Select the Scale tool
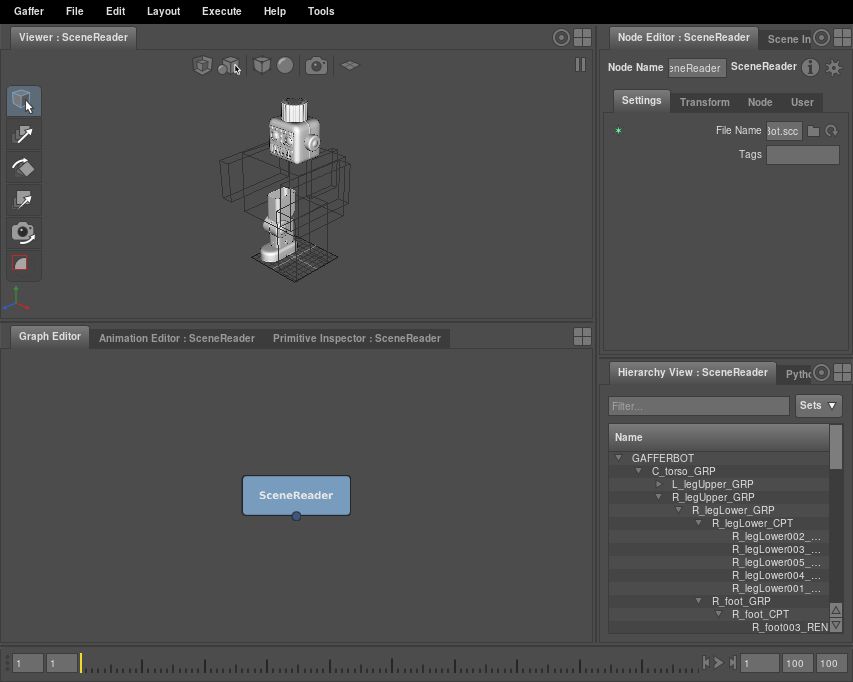Screen dimensions: 853x682 (x=23, y=200)
